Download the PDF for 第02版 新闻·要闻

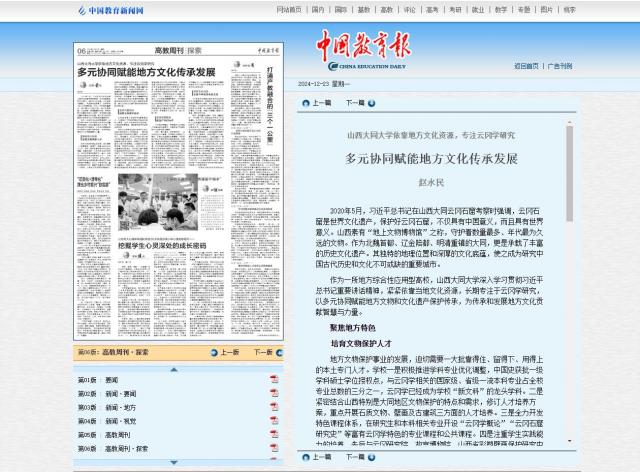point(274,394)
